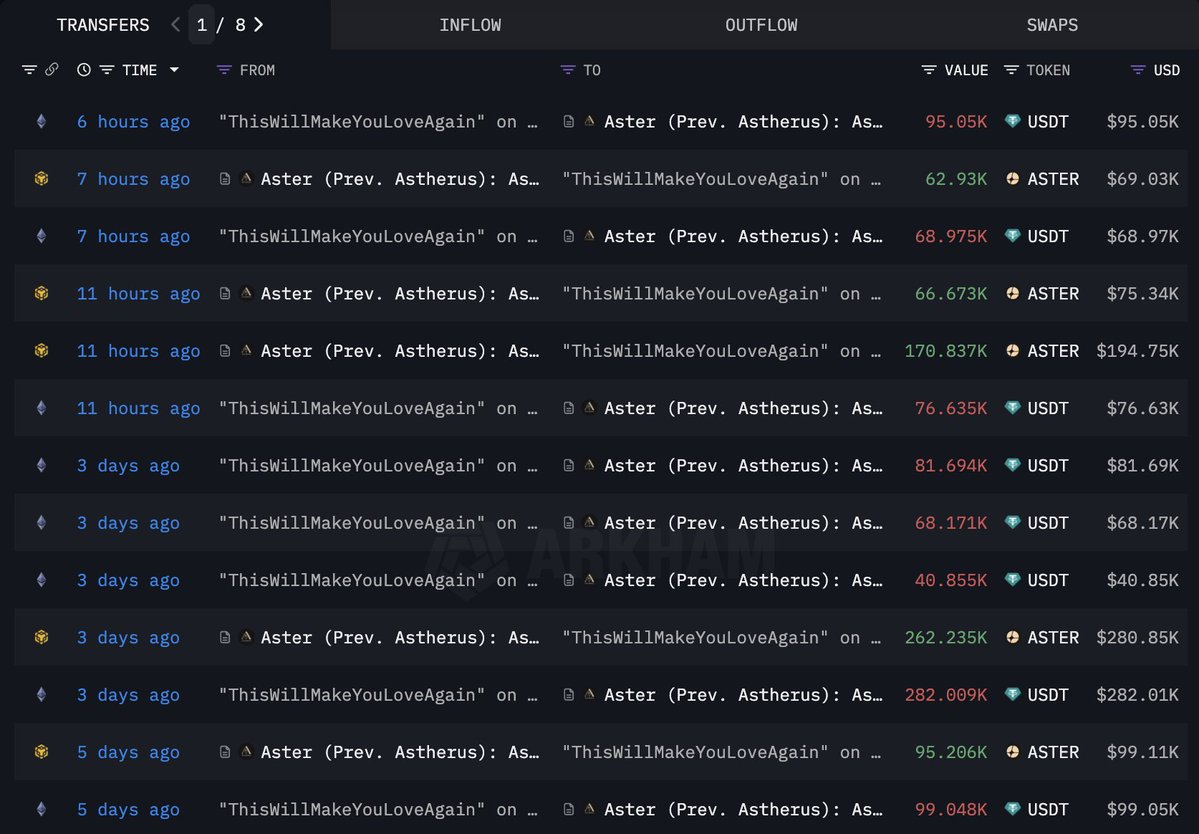Image resolution: width=1199 pixels, height=834 pixels.
Task: Expand the TIME sort dropdown arrow
Action: click(x=174, y=70)
